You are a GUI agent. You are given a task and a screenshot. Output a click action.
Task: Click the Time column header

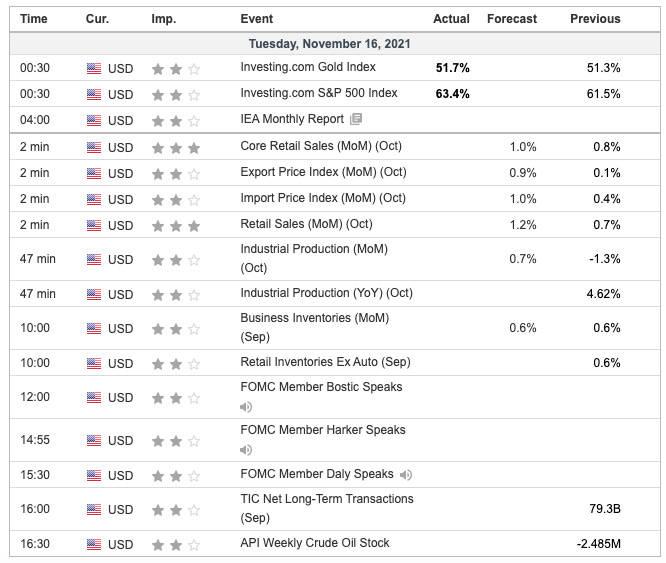click(x=34, y=19)
